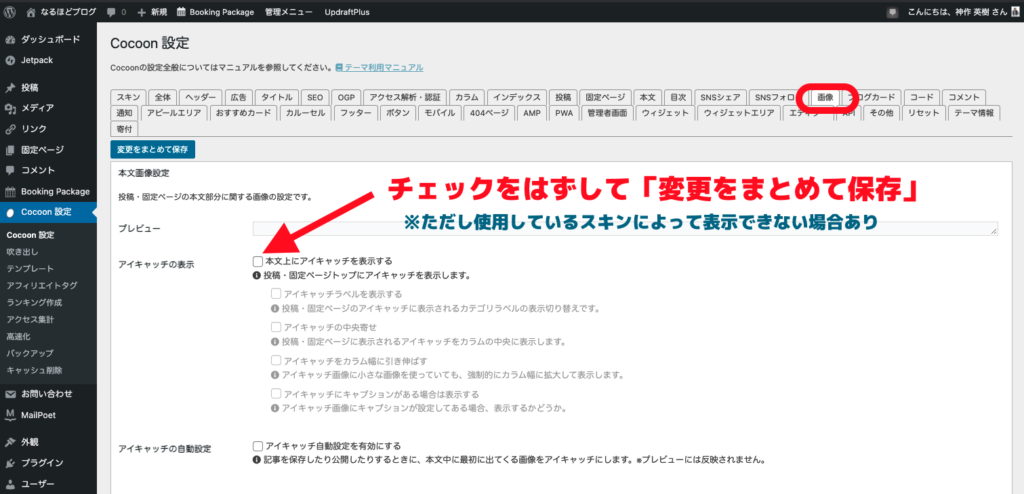Click the book icon beside テーマ利用マニュアル

point(339,67)
